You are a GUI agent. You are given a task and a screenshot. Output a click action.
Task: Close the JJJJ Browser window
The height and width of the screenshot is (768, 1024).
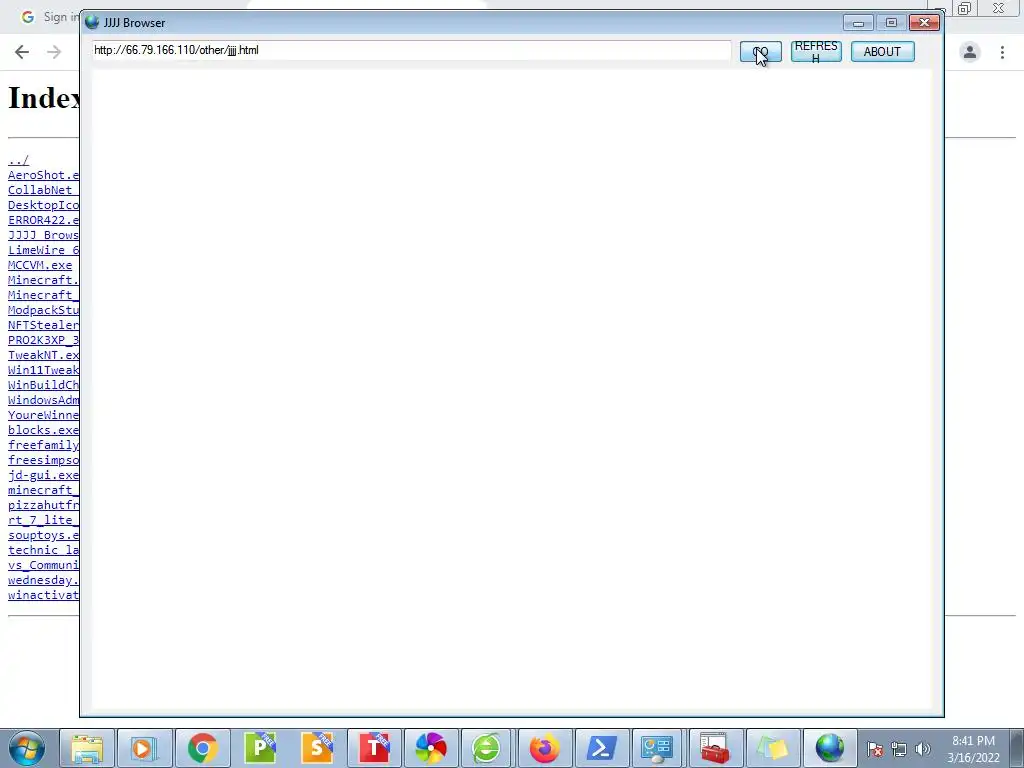pyautogui.click(x=924, y=23)
